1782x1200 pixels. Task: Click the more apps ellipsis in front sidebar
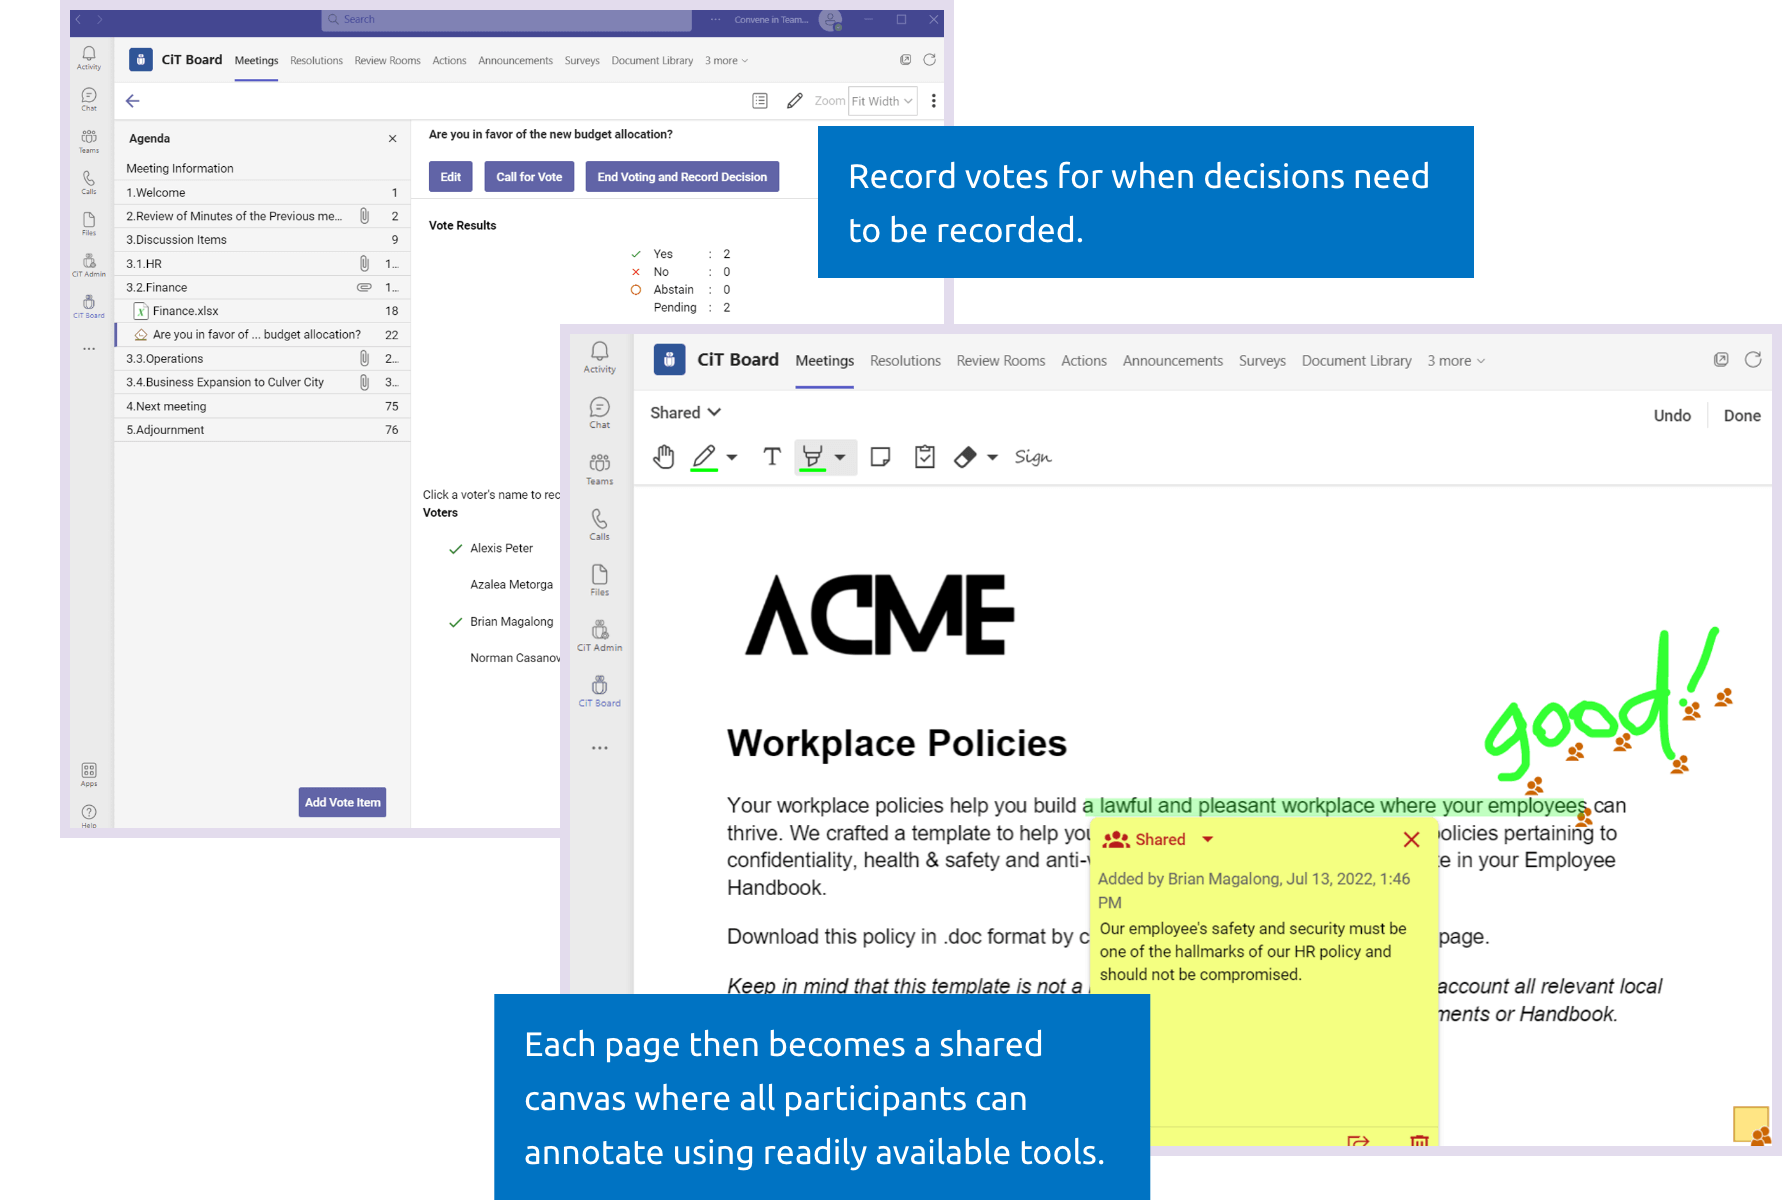click(599, 748)
